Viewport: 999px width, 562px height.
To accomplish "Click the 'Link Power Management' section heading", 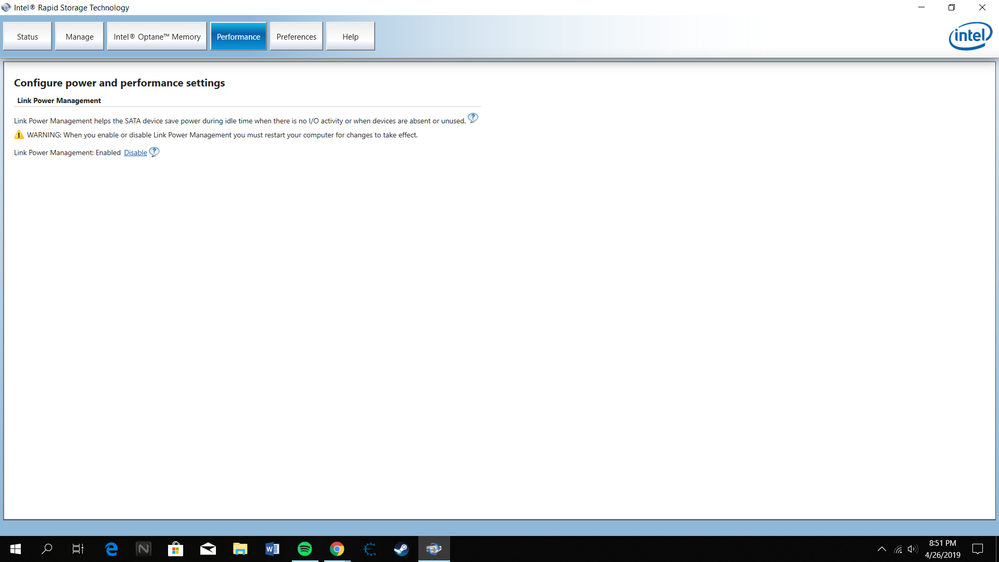I will pos(59,101).
